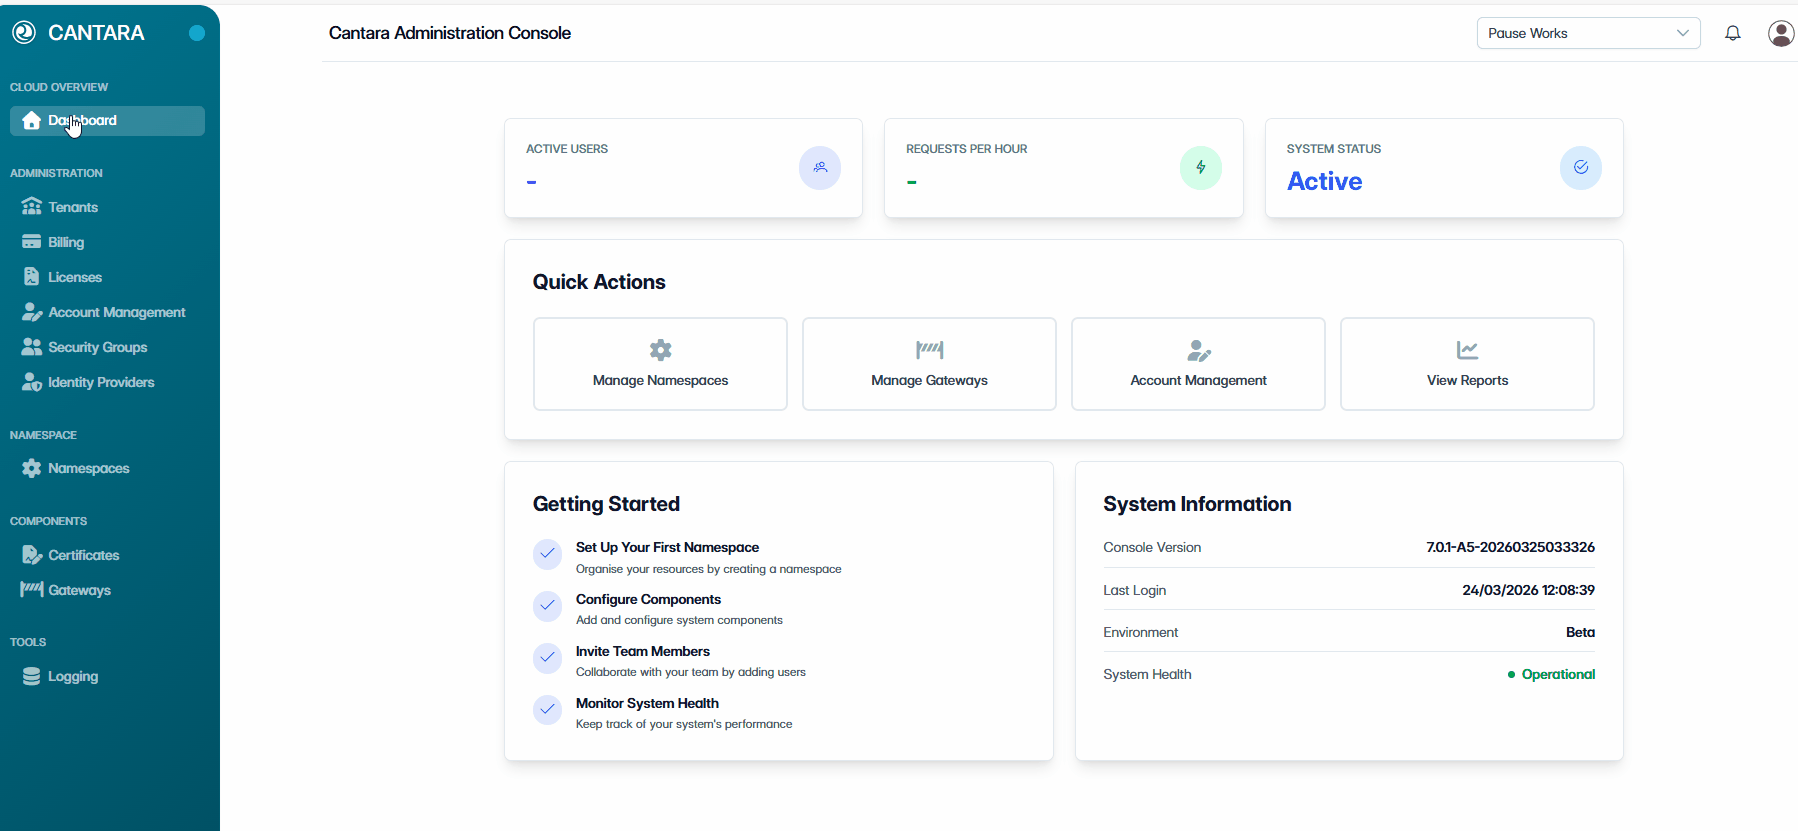
Task: Click the Requests Per Hour lightning icon
Action: (x=1201, y=168)
